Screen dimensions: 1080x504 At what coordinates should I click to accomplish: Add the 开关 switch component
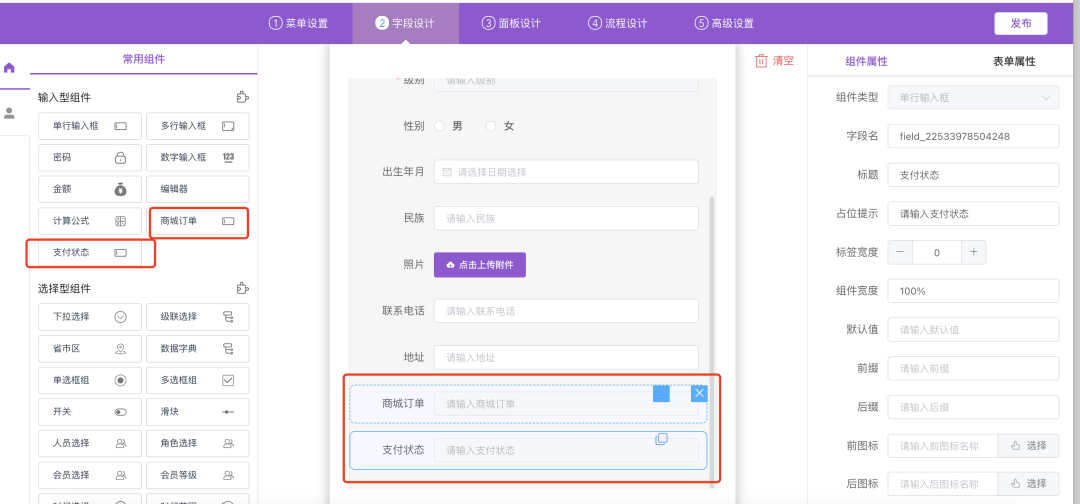click(89, 411)
